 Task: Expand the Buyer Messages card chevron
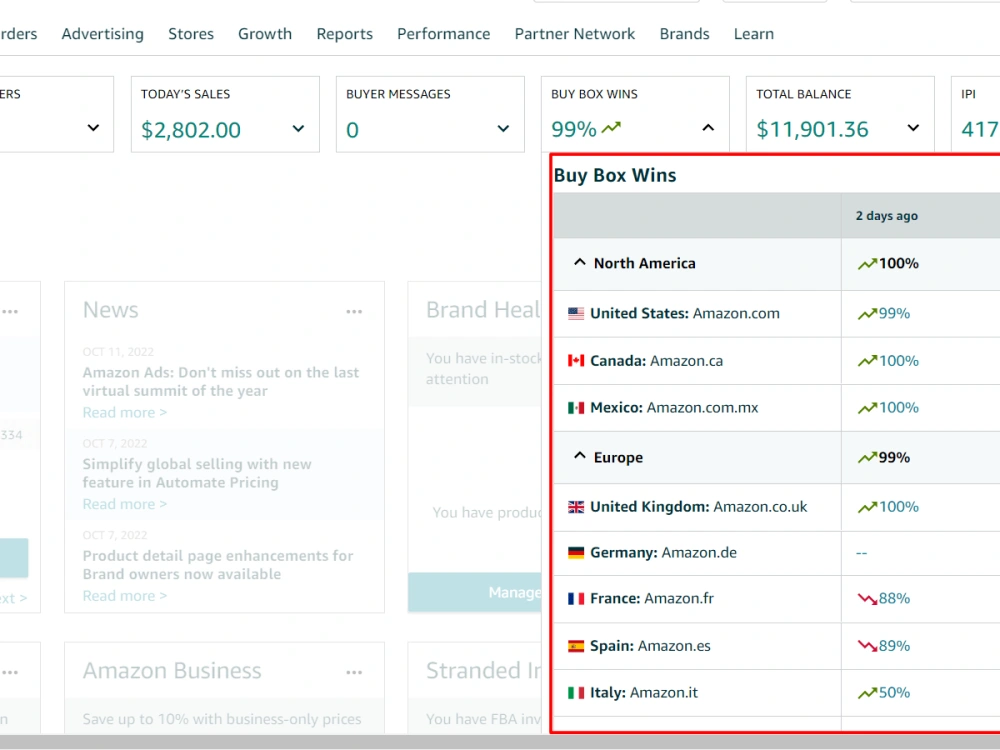point(503,129)
